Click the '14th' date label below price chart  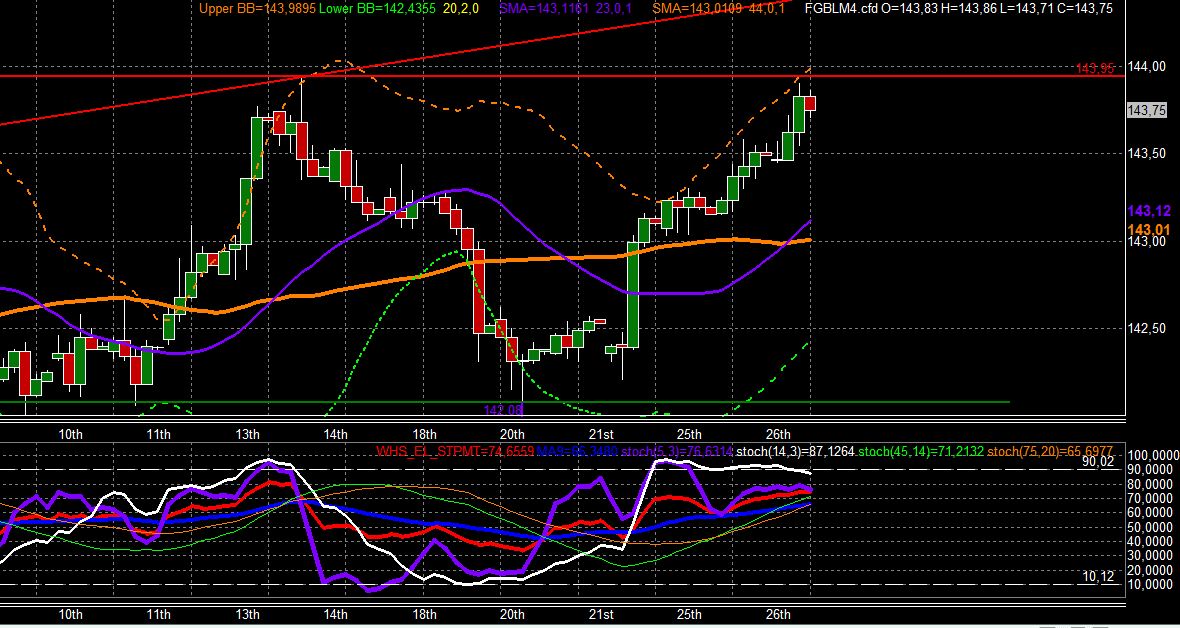coord(336,434)
